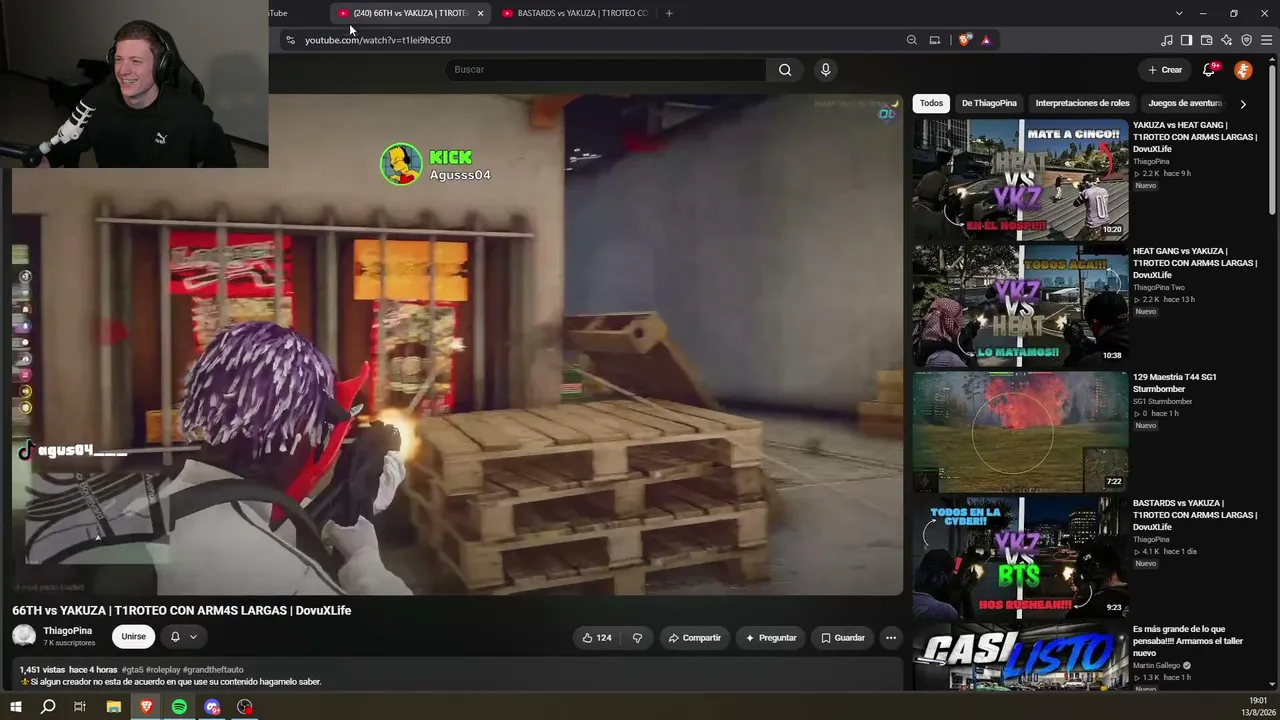
Task: Select the 'Juegos de aventura' chip
Action: click(1186, 103)
